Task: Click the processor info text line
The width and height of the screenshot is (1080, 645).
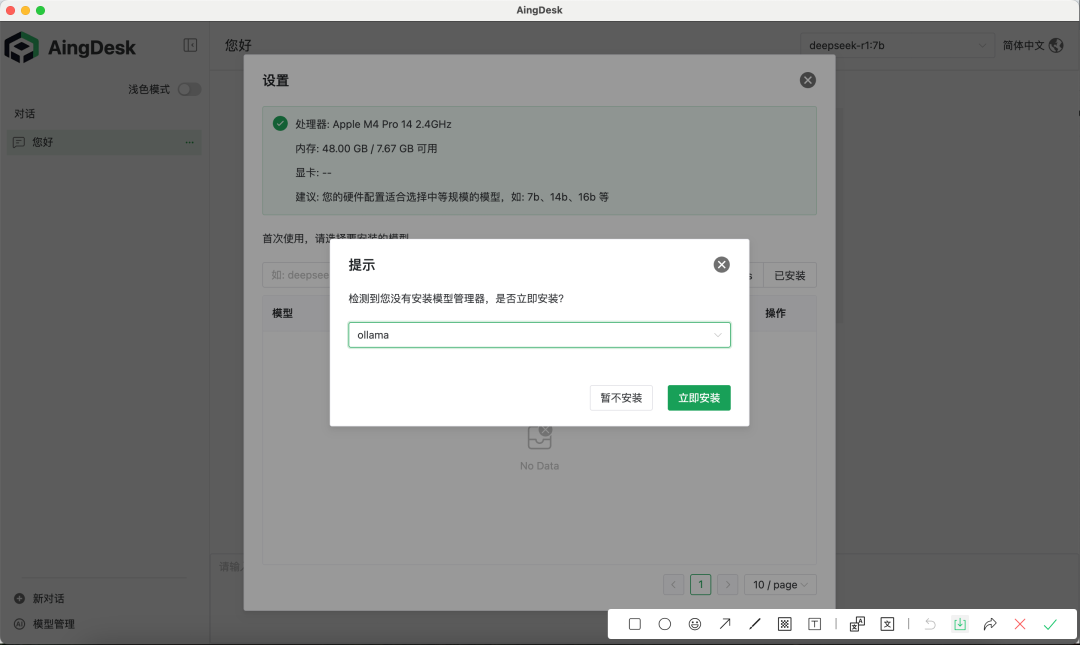Action: tap(373, 124)
